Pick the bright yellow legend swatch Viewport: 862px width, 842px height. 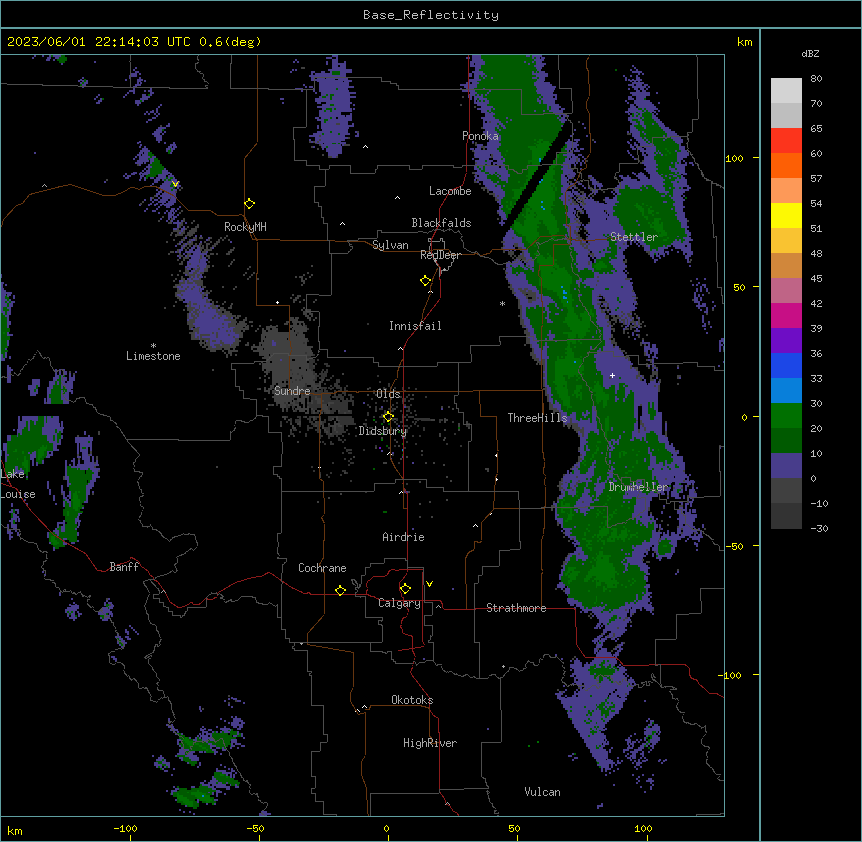786,215
